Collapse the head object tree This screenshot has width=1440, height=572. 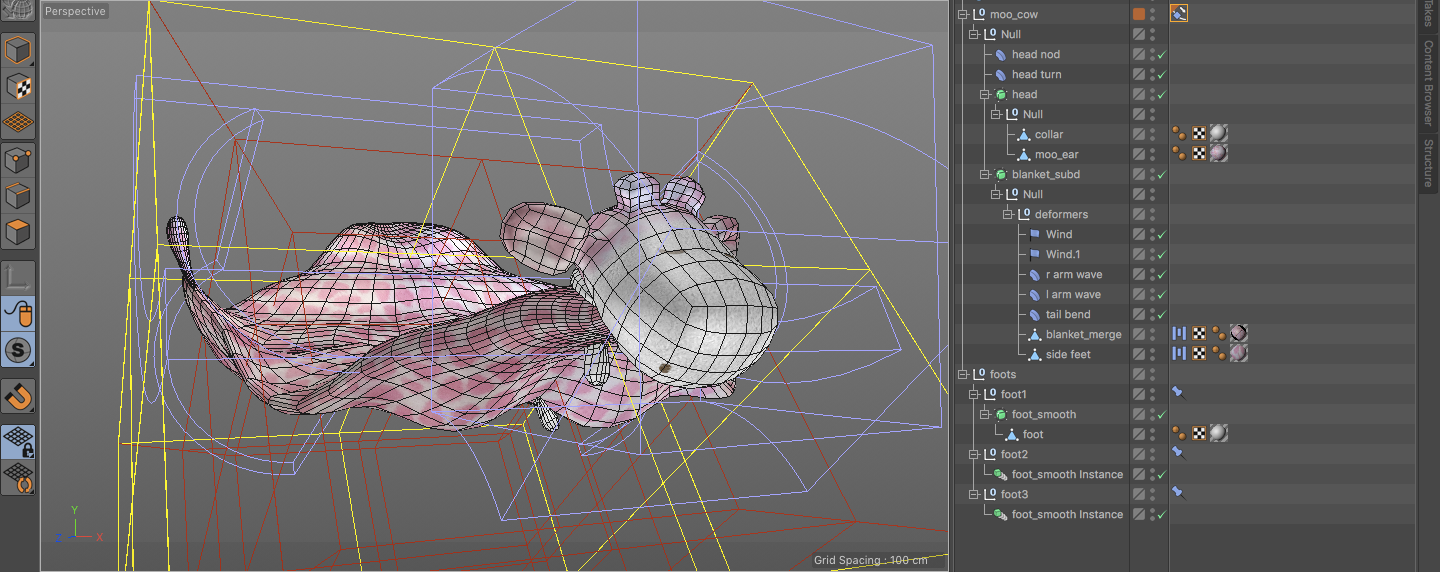click(x=986, y=94)
